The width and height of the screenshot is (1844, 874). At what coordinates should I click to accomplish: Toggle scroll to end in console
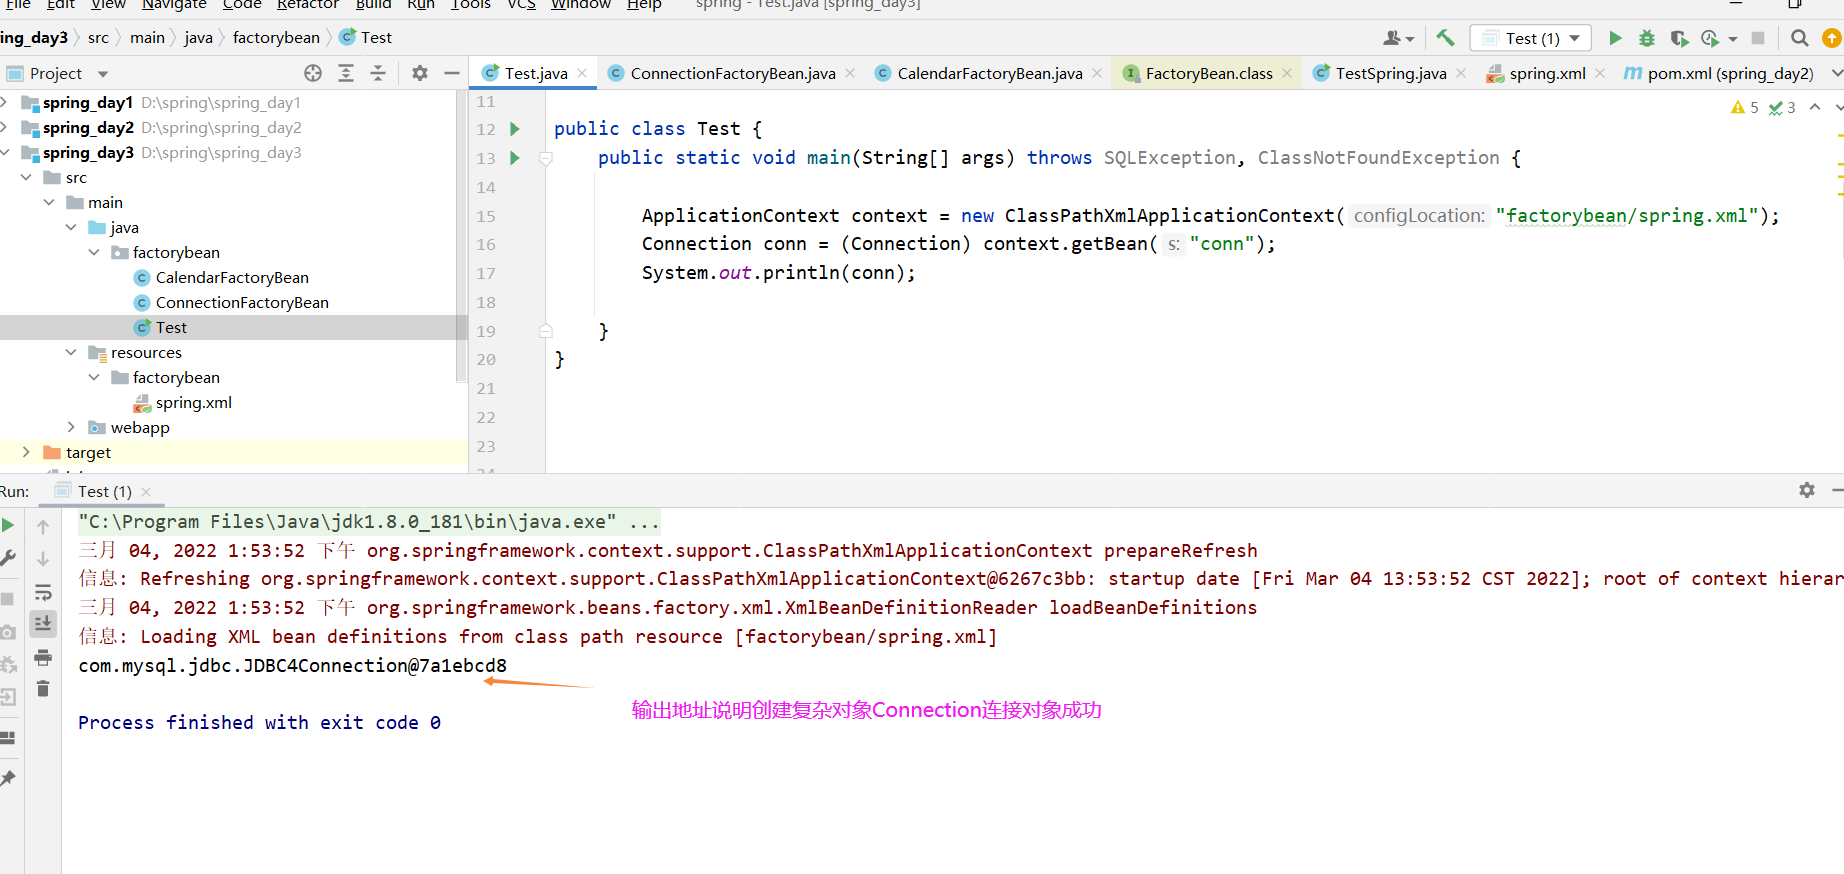pos(43,624)
